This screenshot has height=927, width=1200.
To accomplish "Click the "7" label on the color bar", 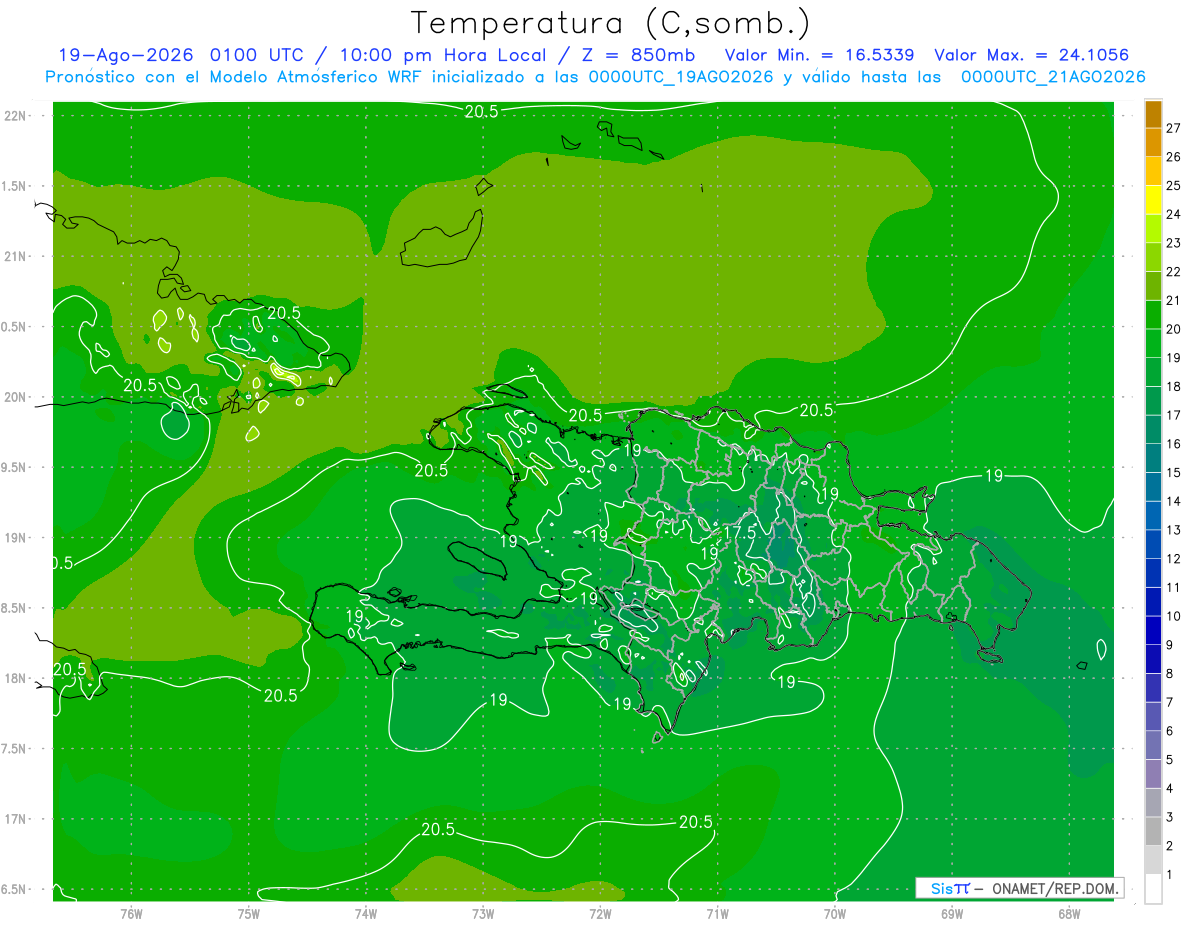I will click(1170, 702).
